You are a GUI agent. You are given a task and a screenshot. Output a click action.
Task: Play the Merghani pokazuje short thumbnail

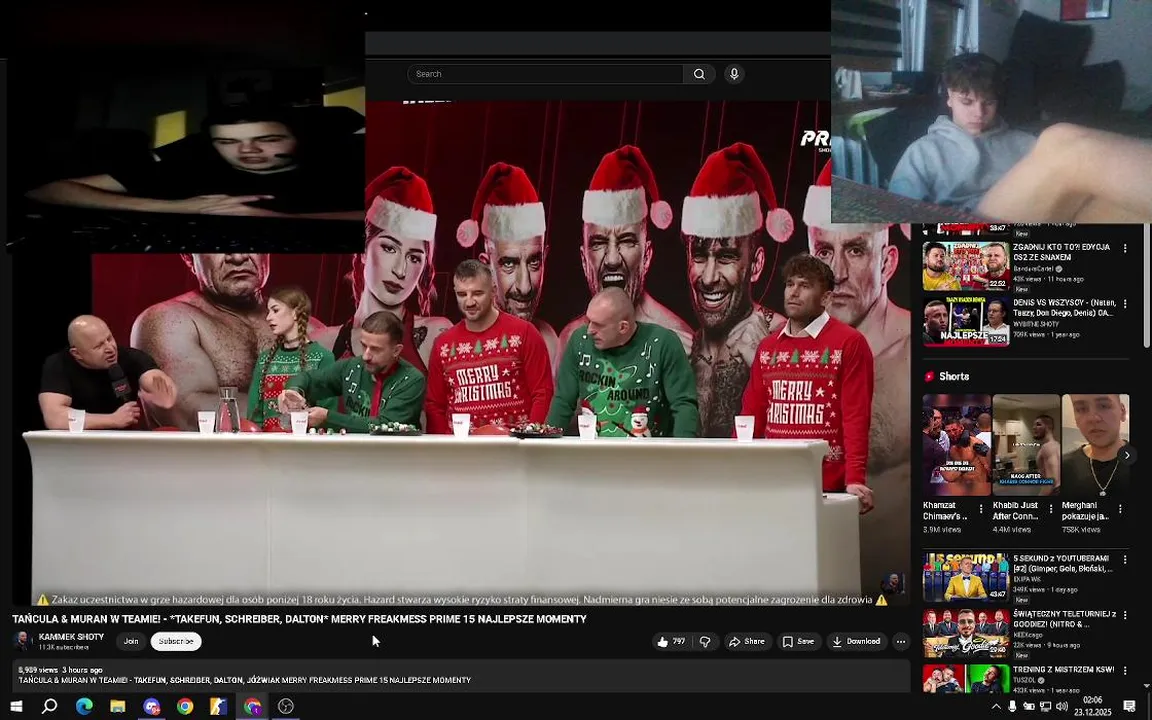tap(1095, 445)
